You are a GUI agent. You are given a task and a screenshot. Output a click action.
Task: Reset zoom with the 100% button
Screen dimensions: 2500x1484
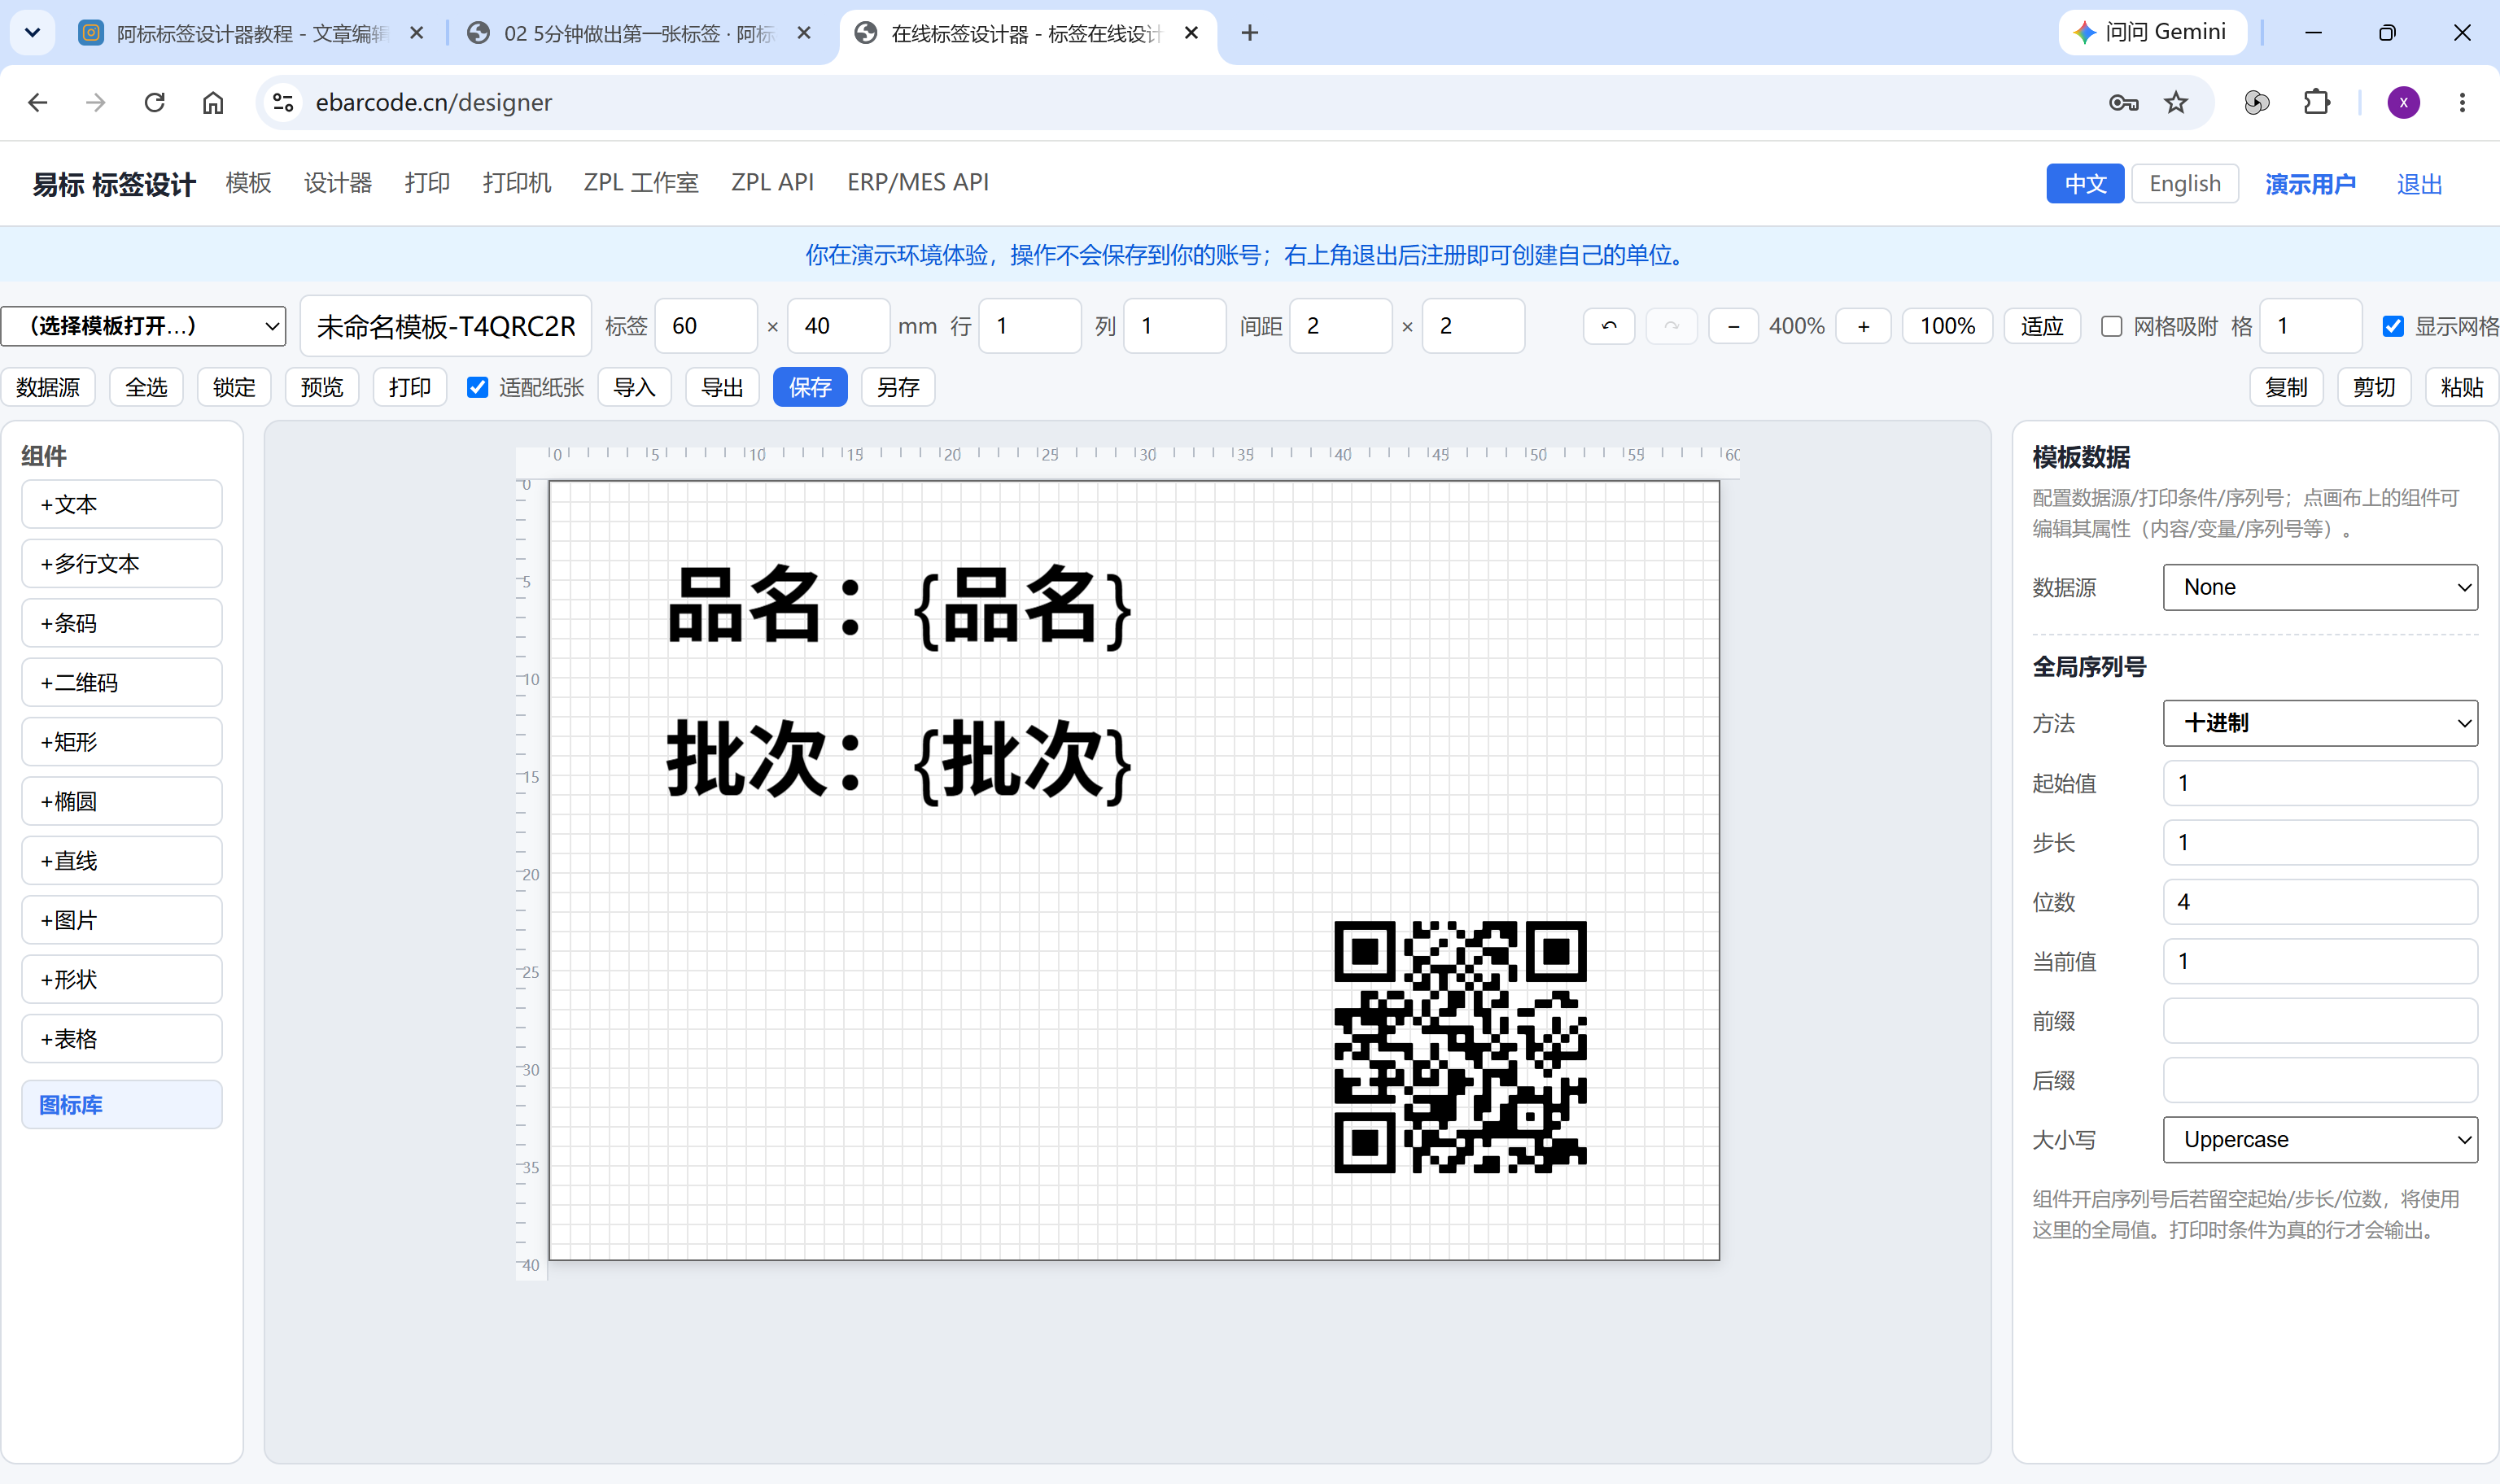coord(1947,326)
